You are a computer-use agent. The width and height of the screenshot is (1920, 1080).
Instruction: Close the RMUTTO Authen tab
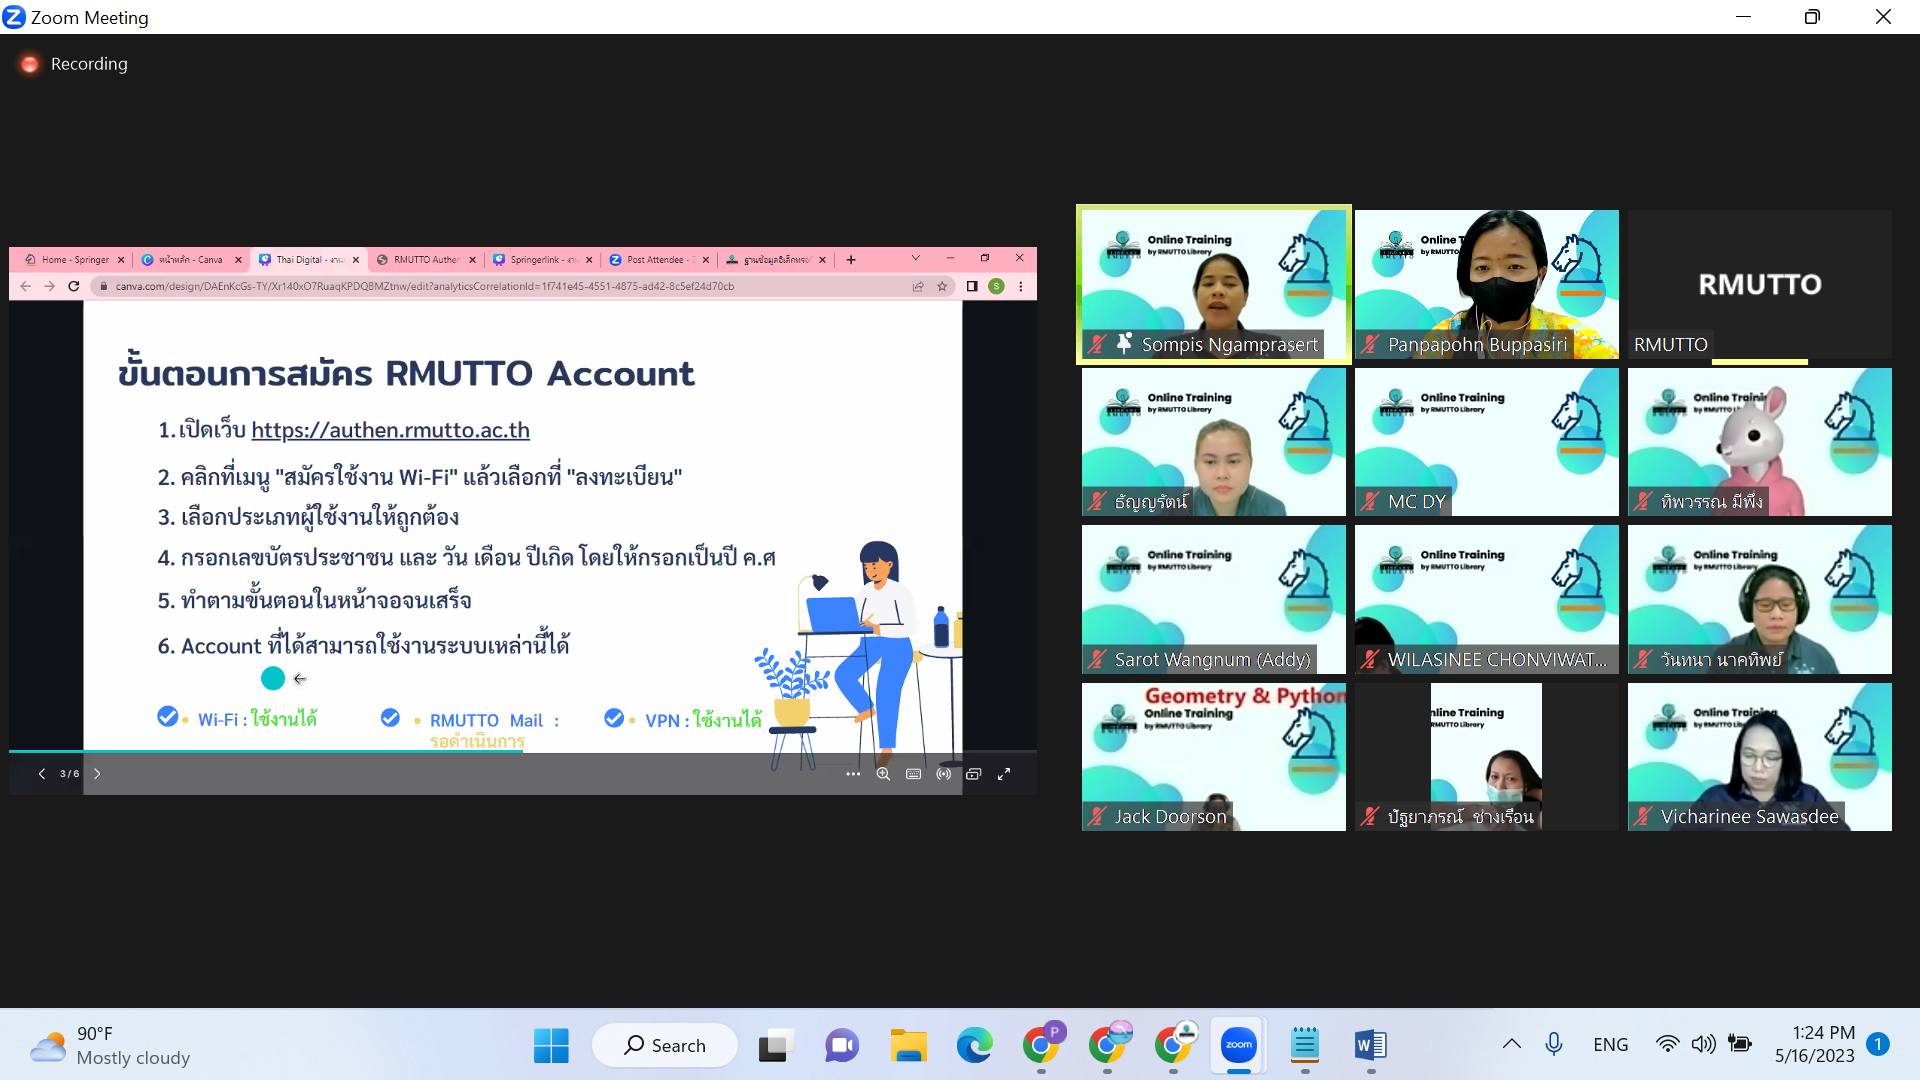[473, 260]
